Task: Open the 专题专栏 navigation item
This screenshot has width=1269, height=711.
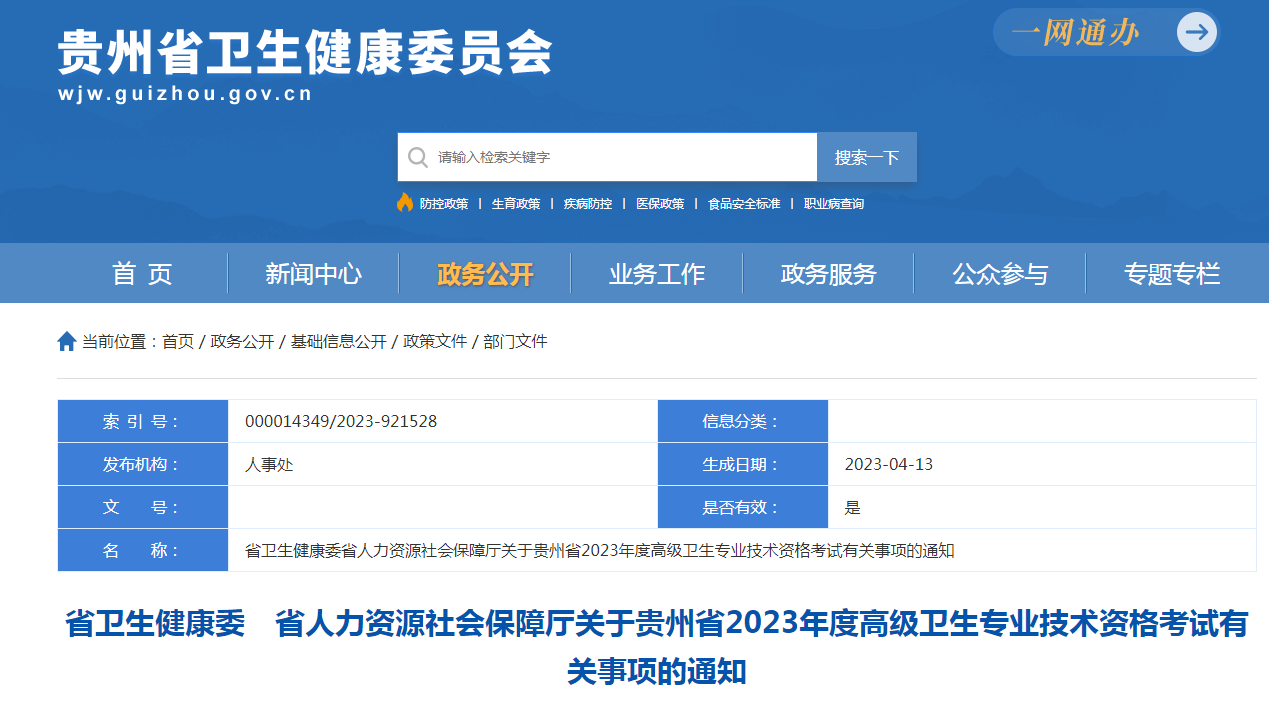Action: tap(1171, 274)
